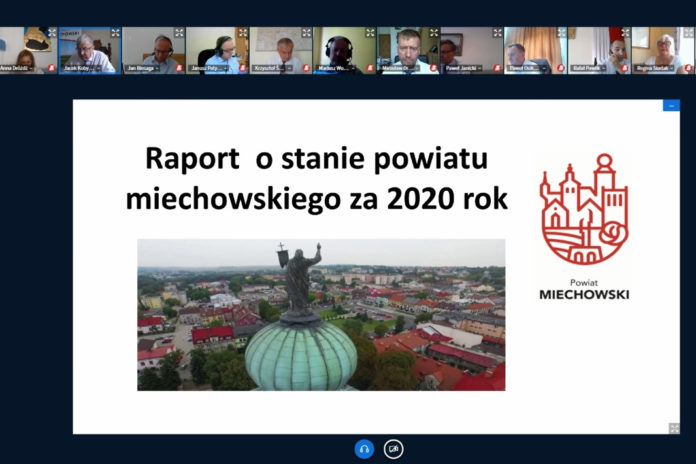Image resolution: width=696 pixels, height=464 pixels.
Task: Click Rafał Pawełk's muted microphone indicator
Action: coord(624,68)
